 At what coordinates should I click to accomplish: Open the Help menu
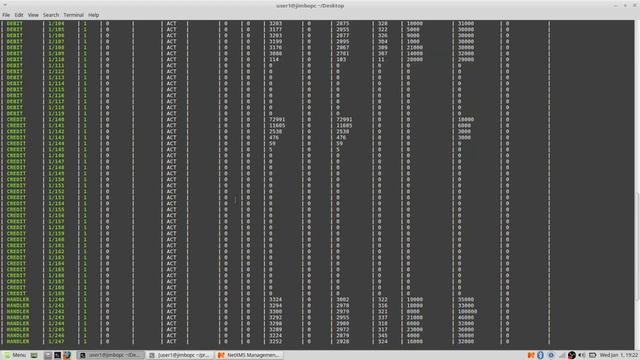pyautogui.click(x=93, y=15)
